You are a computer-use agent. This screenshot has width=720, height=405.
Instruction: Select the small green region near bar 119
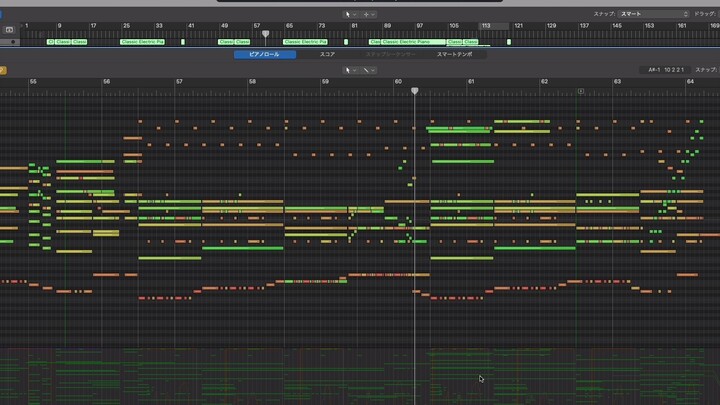(509, 42)
